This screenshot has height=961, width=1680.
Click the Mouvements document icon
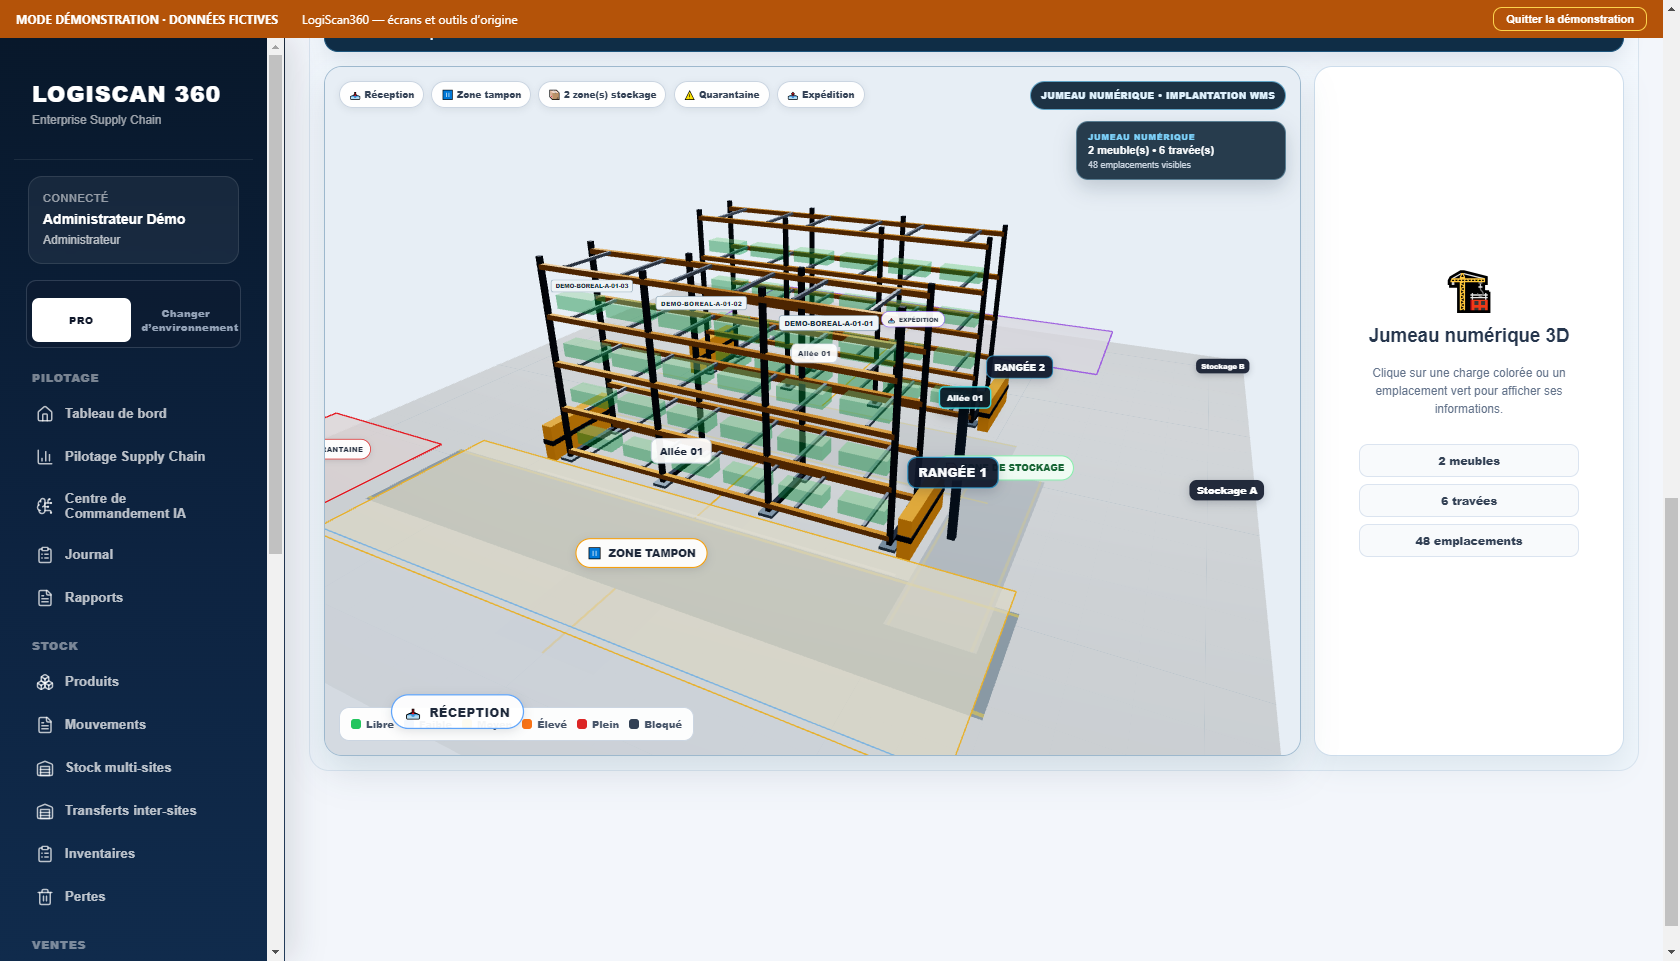[x=45, y=725]
